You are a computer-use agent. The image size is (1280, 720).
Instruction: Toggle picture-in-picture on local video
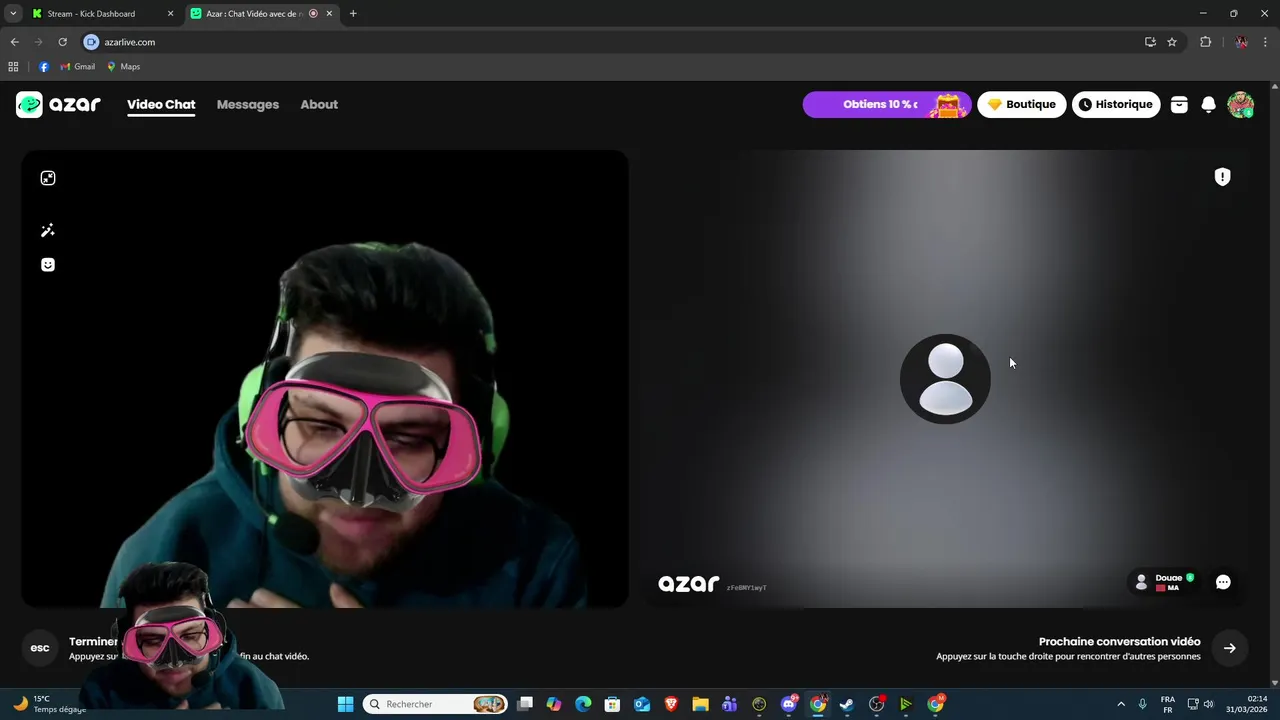point(47,178)
